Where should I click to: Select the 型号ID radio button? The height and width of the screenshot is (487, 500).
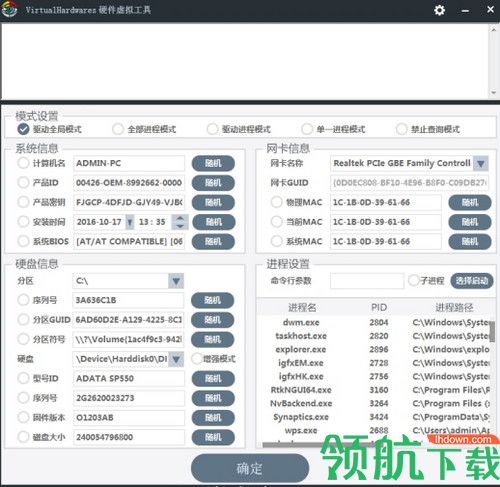[x=23, y=378]
